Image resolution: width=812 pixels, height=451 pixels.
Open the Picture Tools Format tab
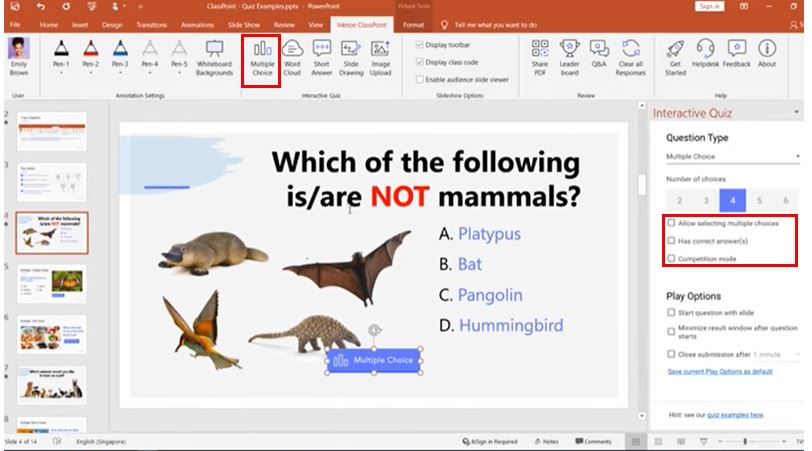(x=413, y=25)
